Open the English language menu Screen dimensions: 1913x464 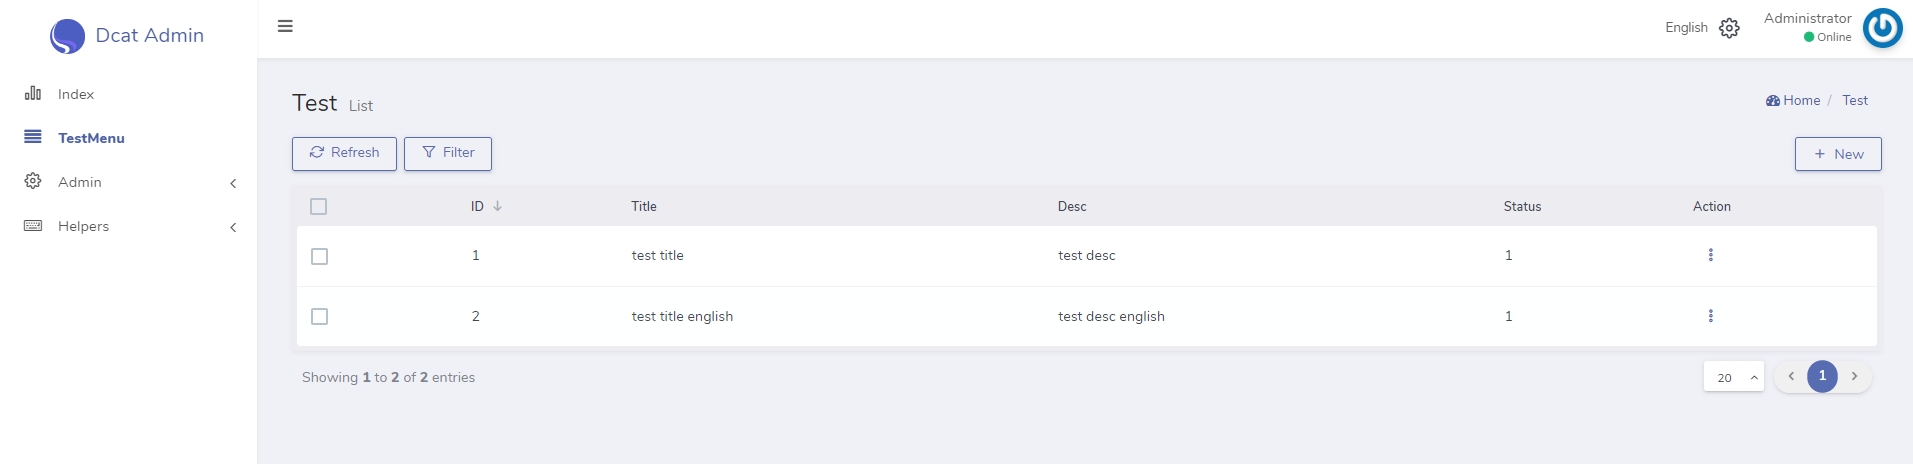click(1686, 28)
